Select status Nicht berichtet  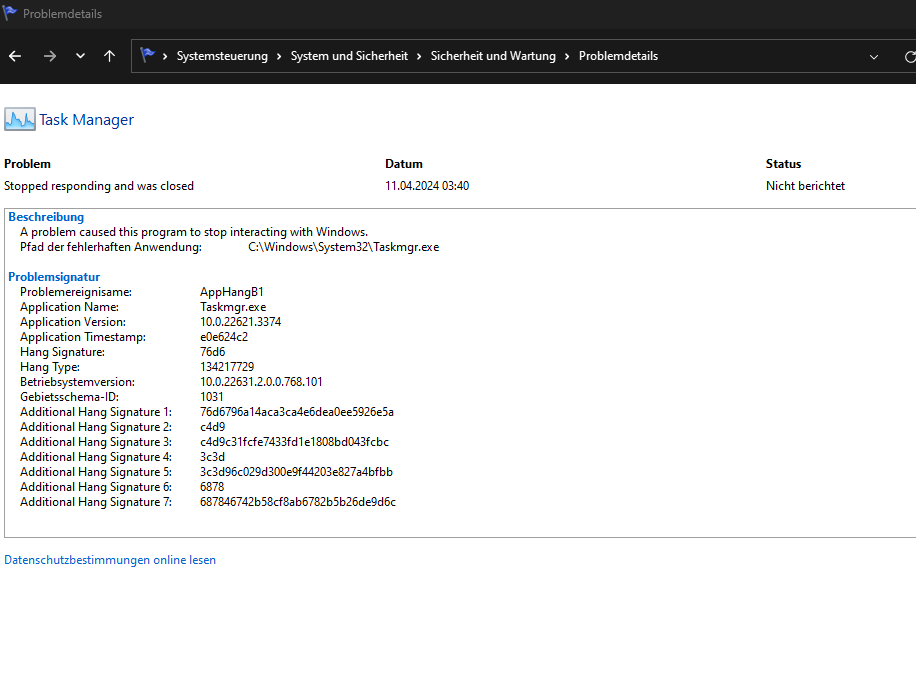coord(805,186)
